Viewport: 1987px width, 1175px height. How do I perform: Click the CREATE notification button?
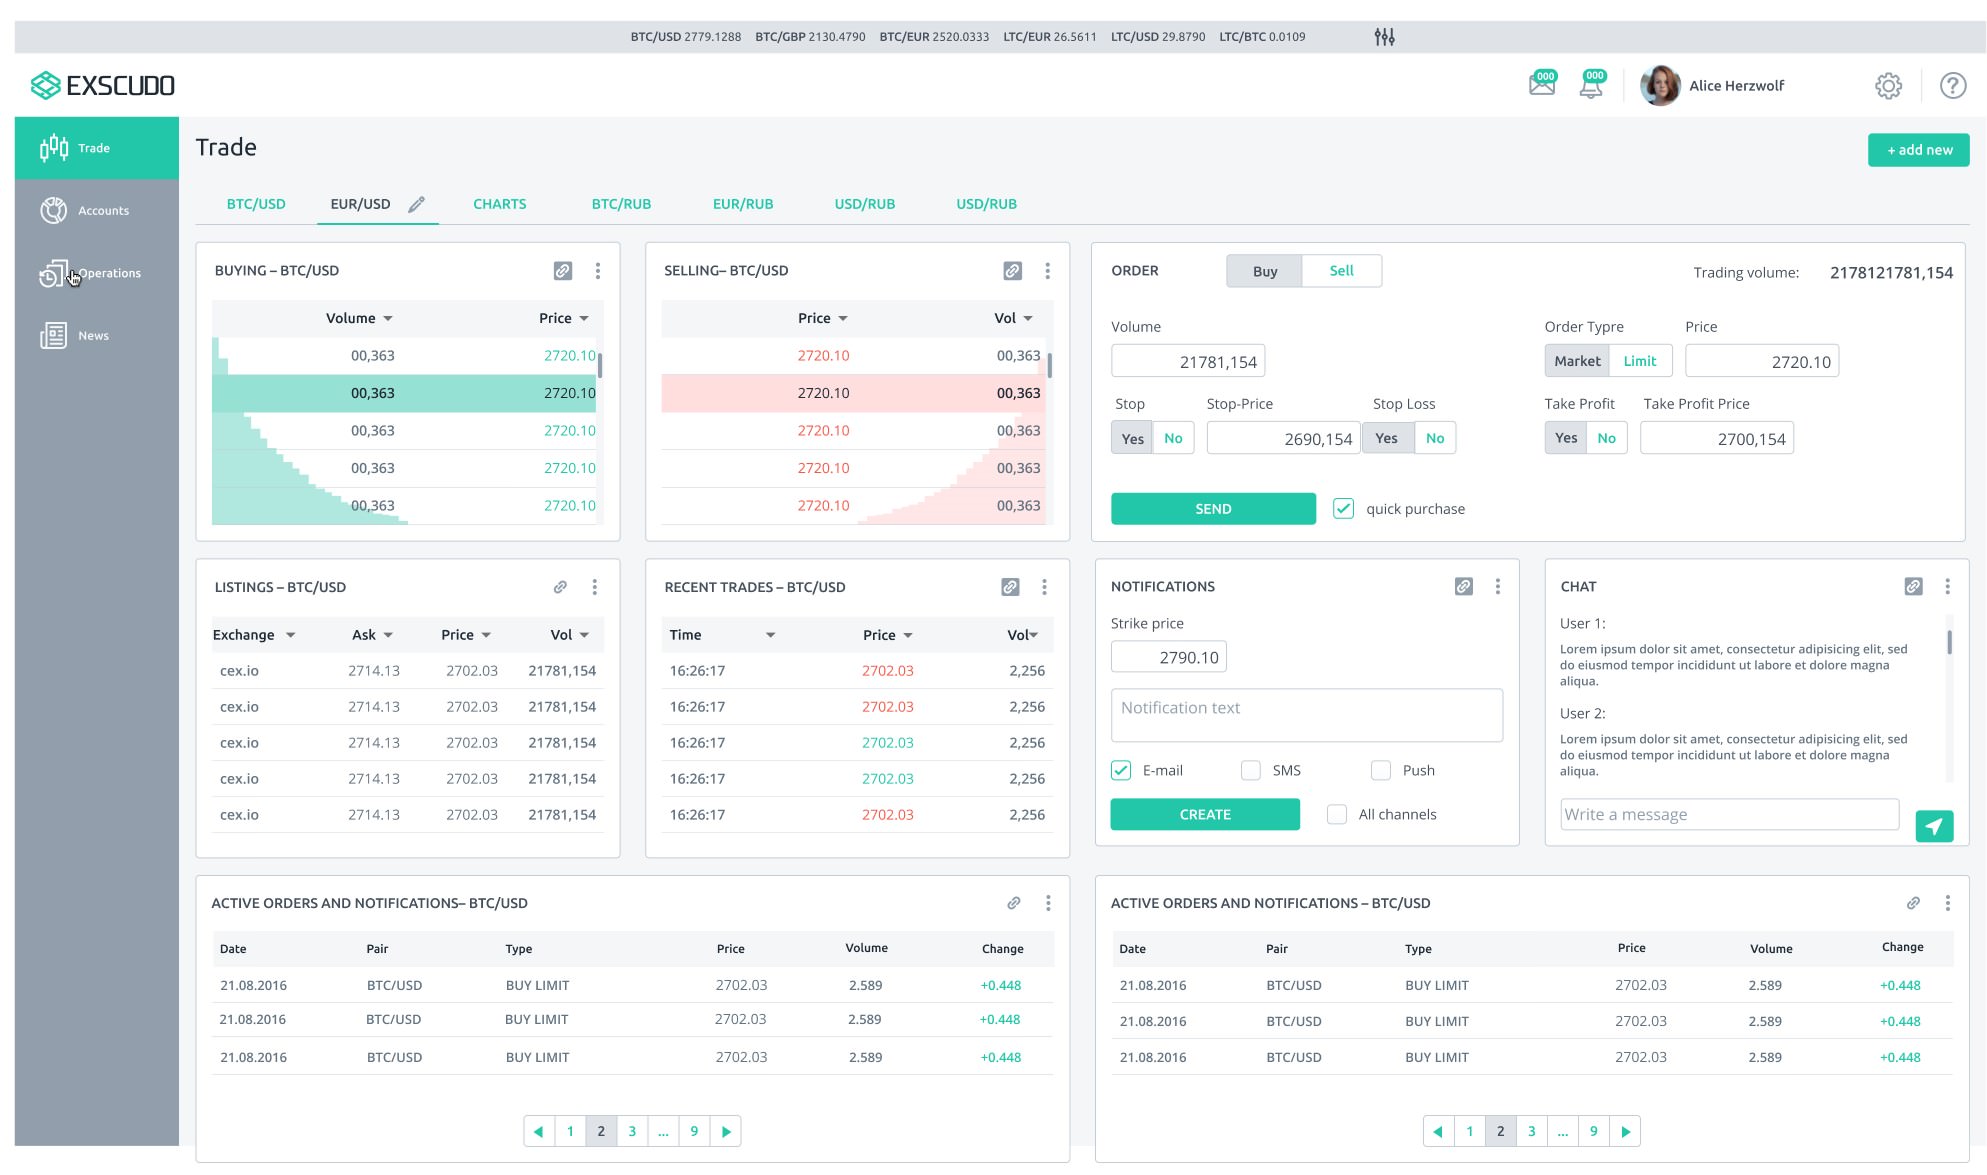pos(1205,814)
